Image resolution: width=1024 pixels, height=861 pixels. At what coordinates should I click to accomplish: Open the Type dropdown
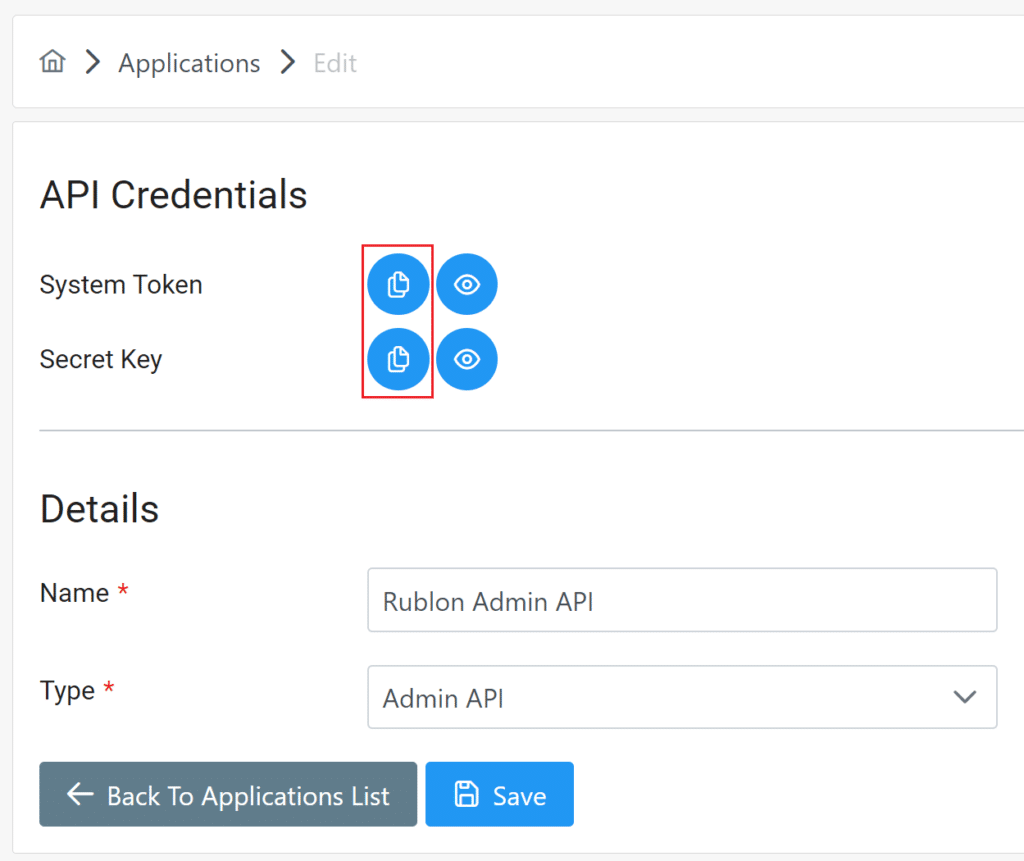(x=682, y=697)
